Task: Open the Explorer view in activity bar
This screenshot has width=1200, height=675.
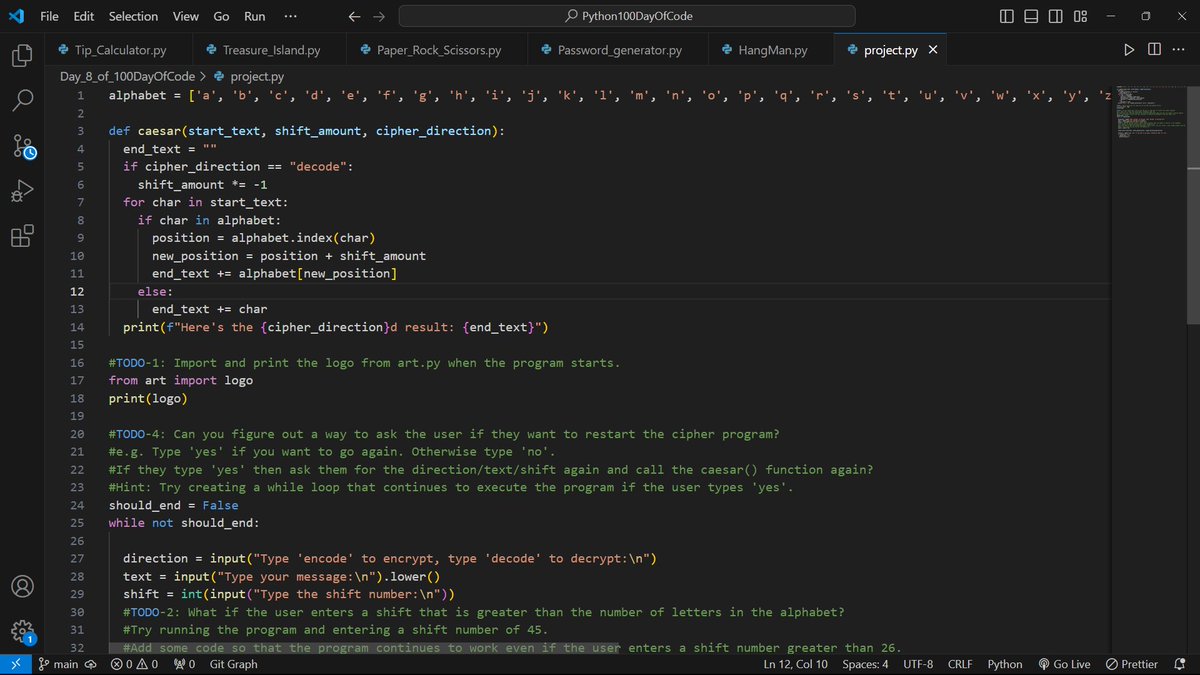Action: (23, 56)
